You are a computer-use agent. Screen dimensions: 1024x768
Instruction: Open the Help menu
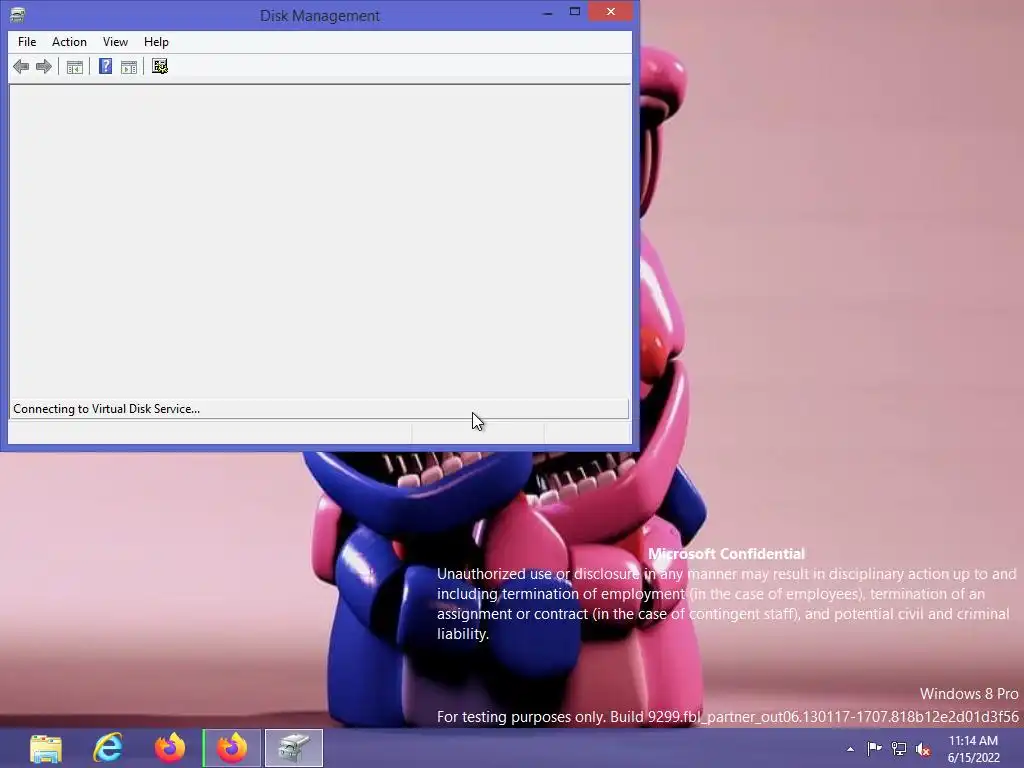156,42
